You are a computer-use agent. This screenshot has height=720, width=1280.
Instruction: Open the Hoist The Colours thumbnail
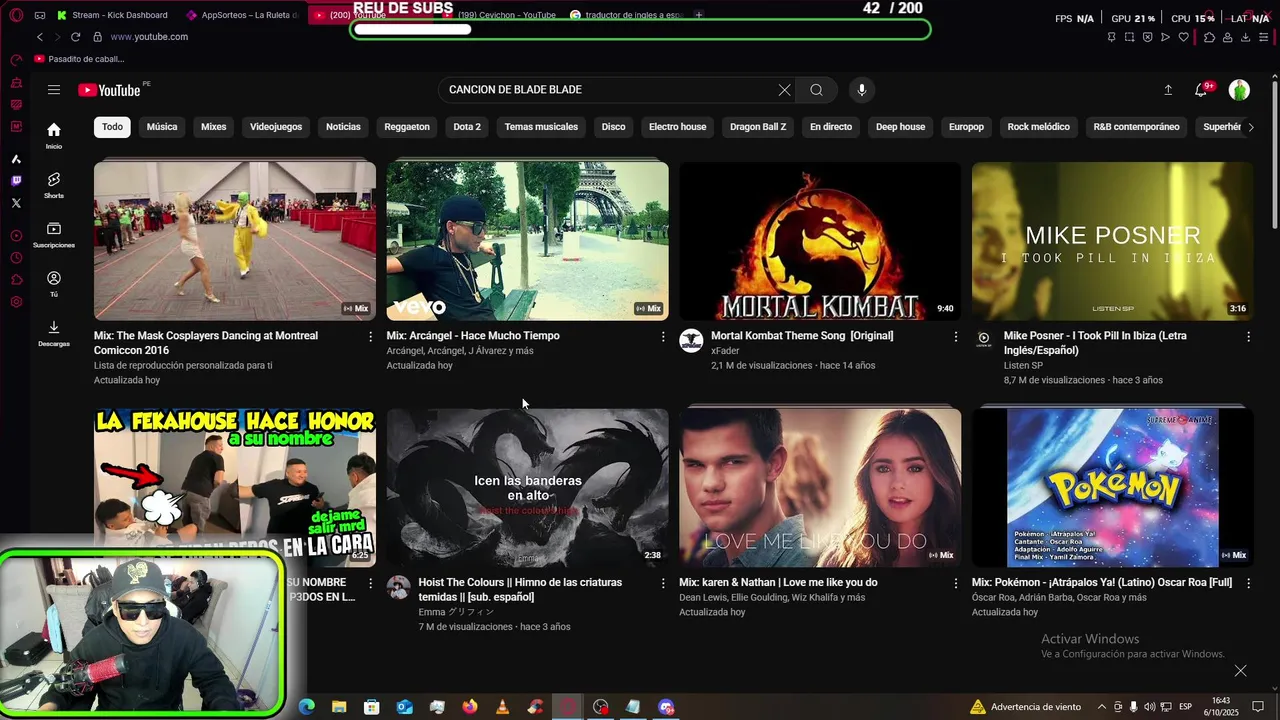pyautogui.click(x=527, y=487)
